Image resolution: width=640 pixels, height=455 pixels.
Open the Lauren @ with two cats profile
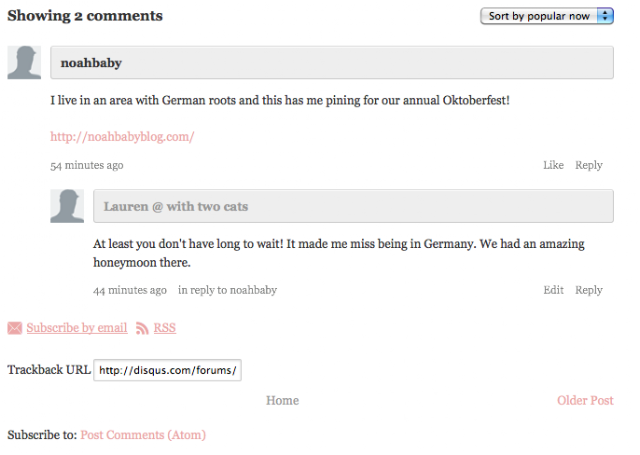pos(176,207)
